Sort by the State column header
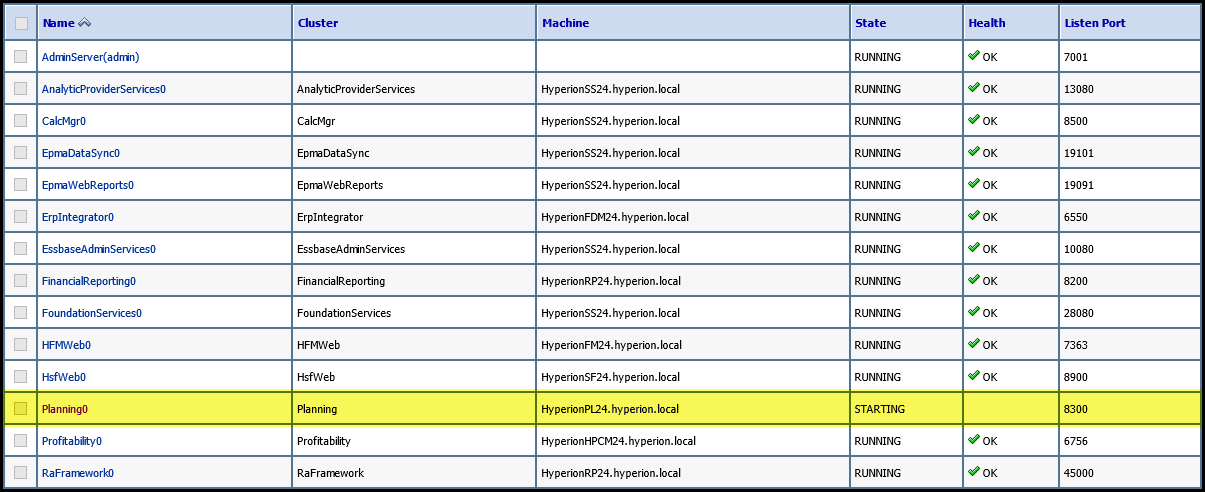This screenshot has height=492, width=1205. [x=870, y=23]
